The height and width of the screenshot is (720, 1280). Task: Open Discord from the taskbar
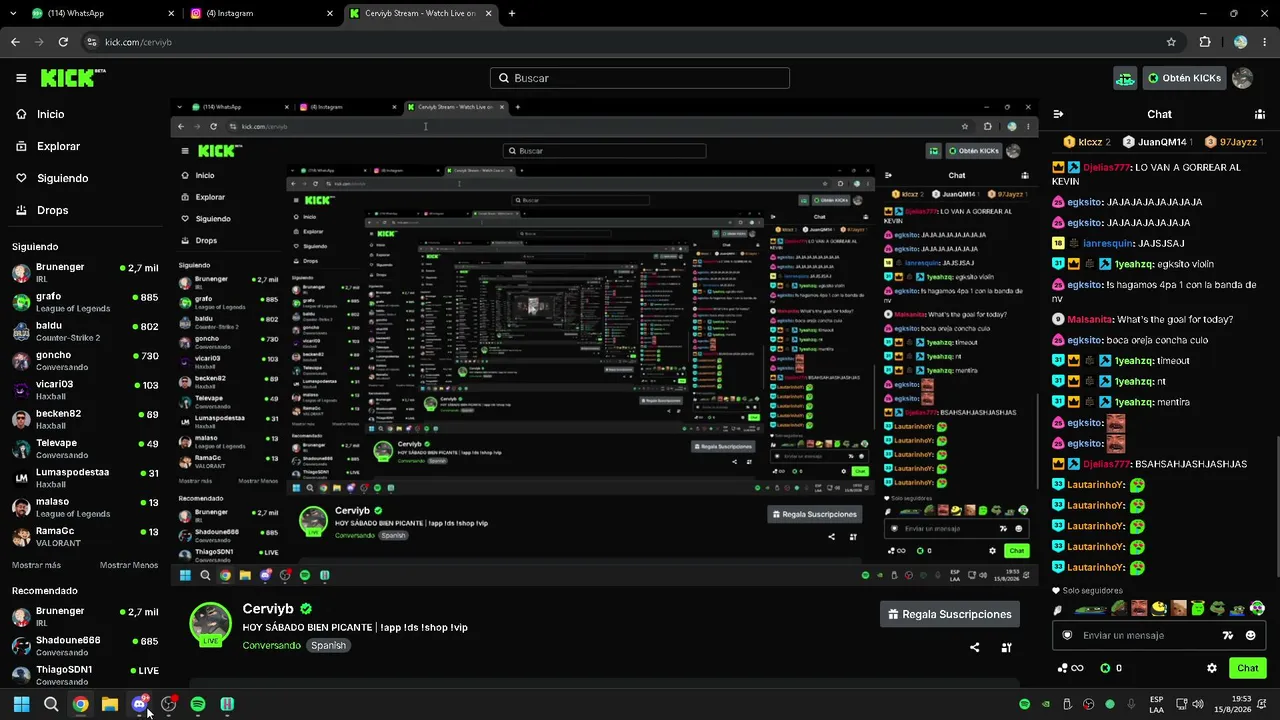pyautogui.click(x=140, y=704)
